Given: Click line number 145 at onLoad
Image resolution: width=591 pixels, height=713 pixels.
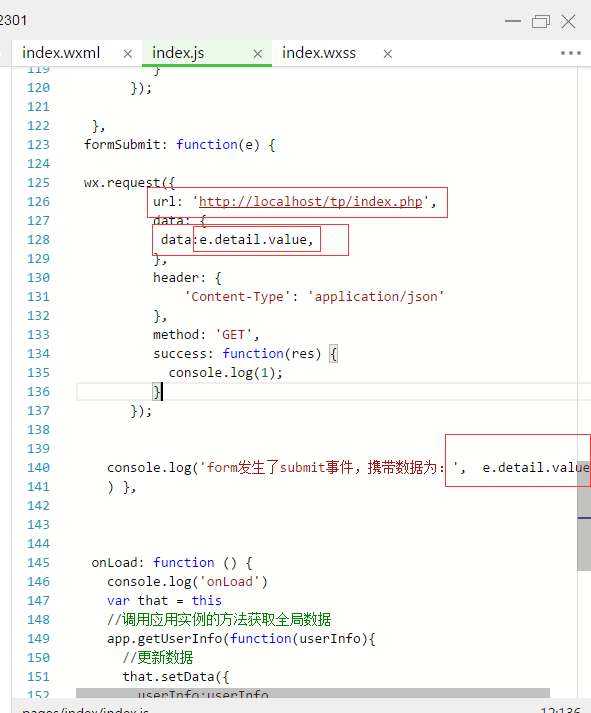Looking at the screenshot, I should point(38,562).
